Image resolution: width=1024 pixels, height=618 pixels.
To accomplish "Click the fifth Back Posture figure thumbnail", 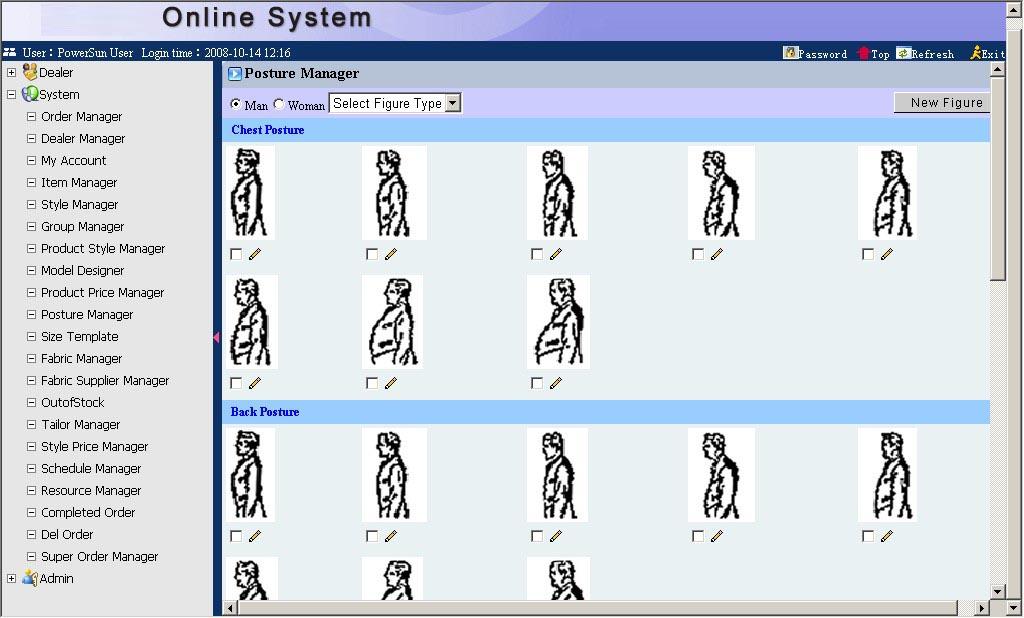I will [888, 475].
